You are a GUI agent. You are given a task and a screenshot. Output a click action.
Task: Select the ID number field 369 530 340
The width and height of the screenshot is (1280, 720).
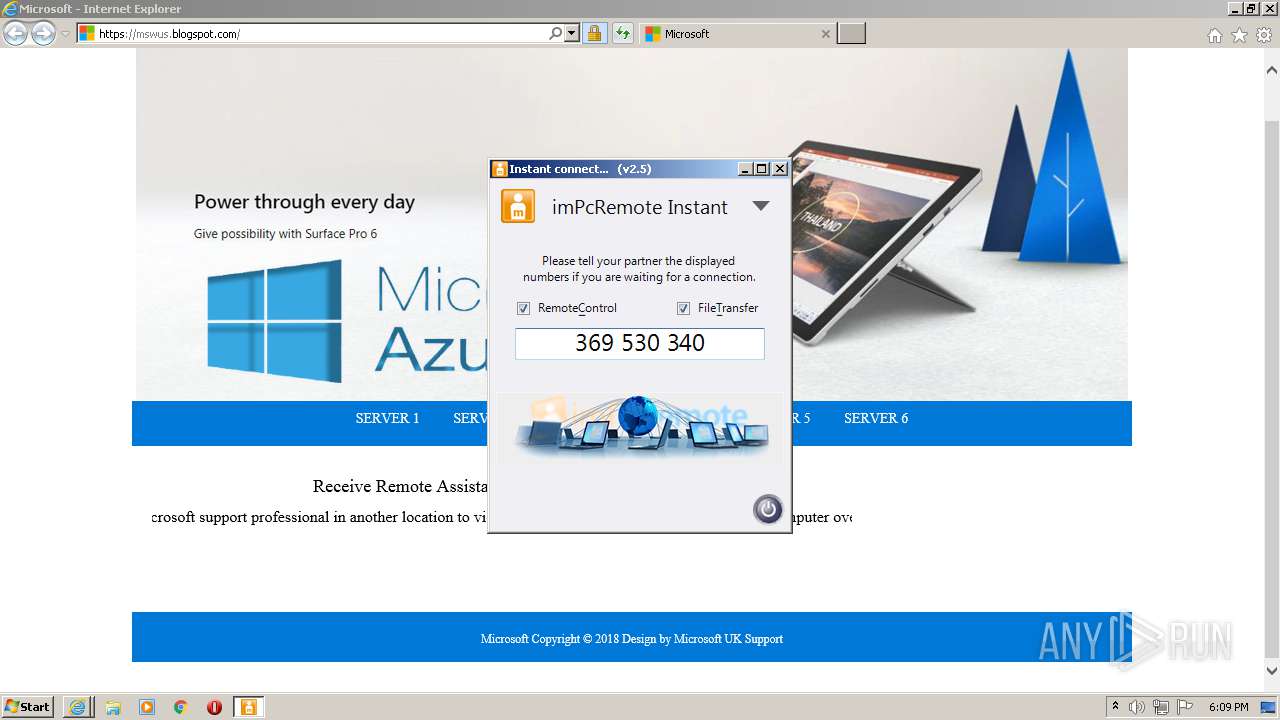(640, 343)
